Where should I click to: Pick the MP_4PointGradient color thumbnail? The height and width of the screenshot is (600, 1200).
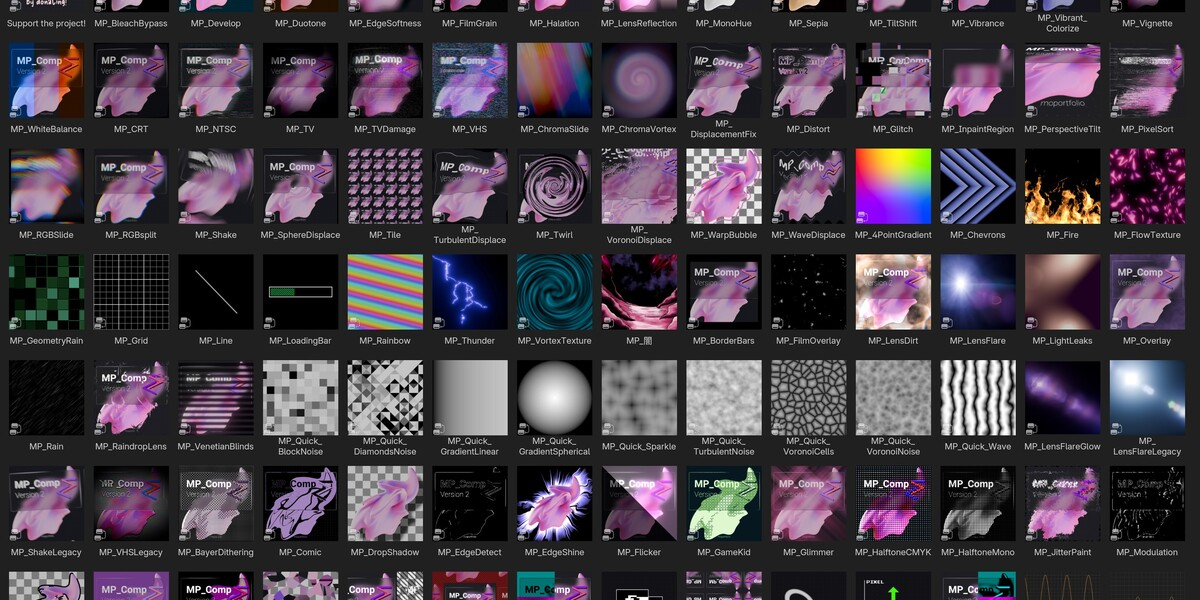pyautogui.click(x=893, y=186)
